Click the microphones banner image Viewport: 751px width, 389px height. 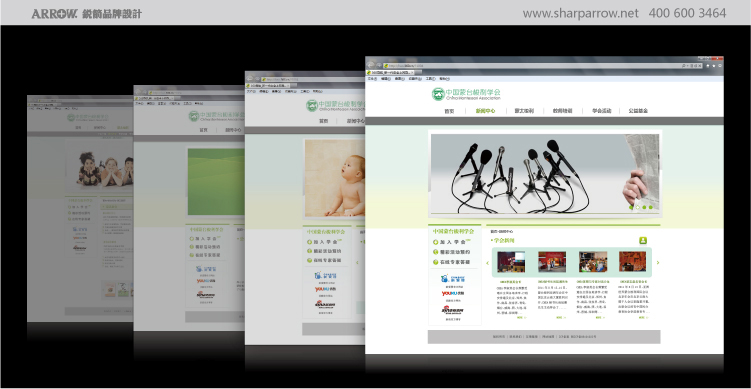(x=545, y=173)
